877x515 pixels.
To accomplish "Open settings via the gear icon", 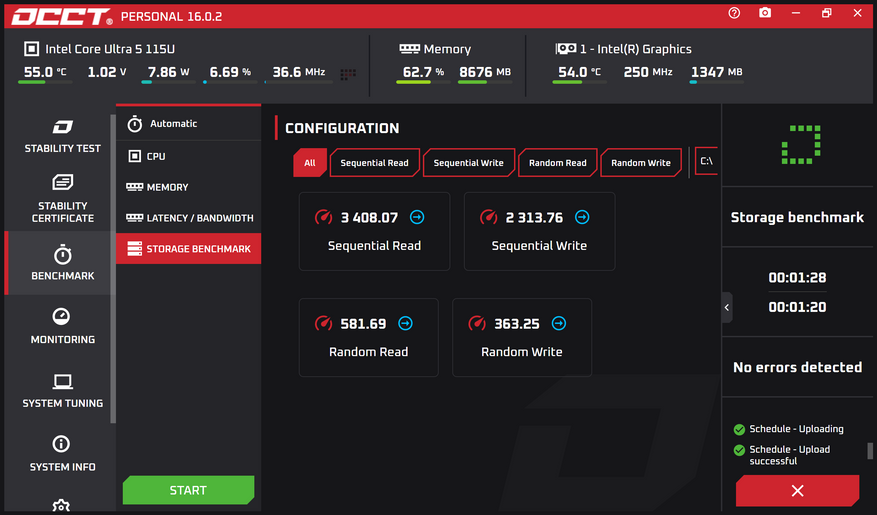I will coord(61,507).
